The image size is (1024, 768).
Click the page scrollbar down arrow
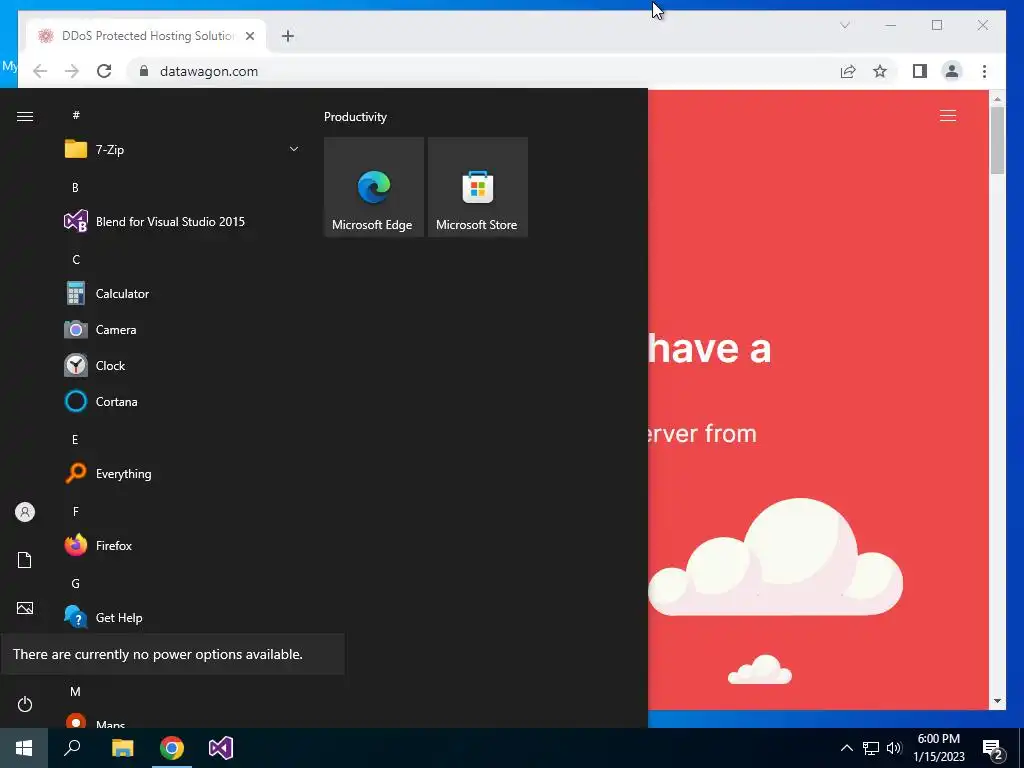click(x=997, y=701)
